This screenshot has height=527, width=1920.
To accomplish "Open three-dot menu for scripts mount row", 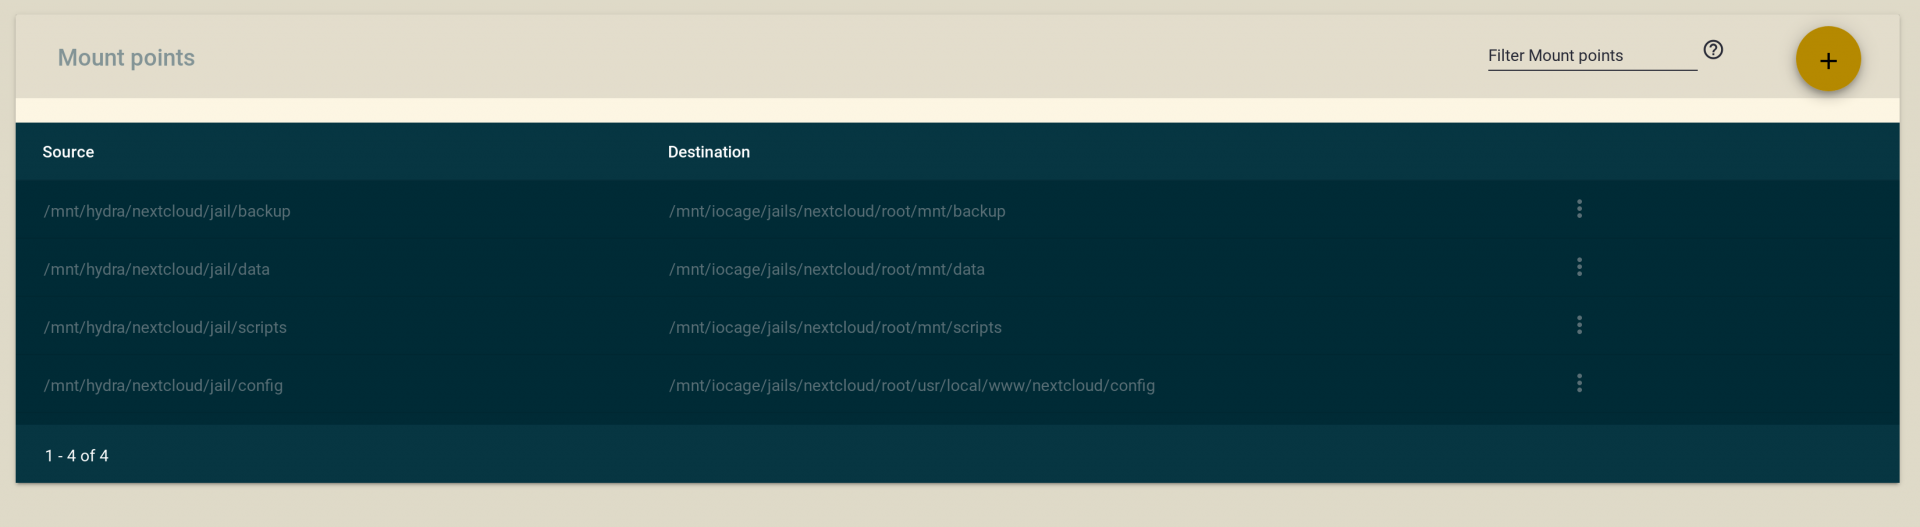I will [x=1579, y=325].
